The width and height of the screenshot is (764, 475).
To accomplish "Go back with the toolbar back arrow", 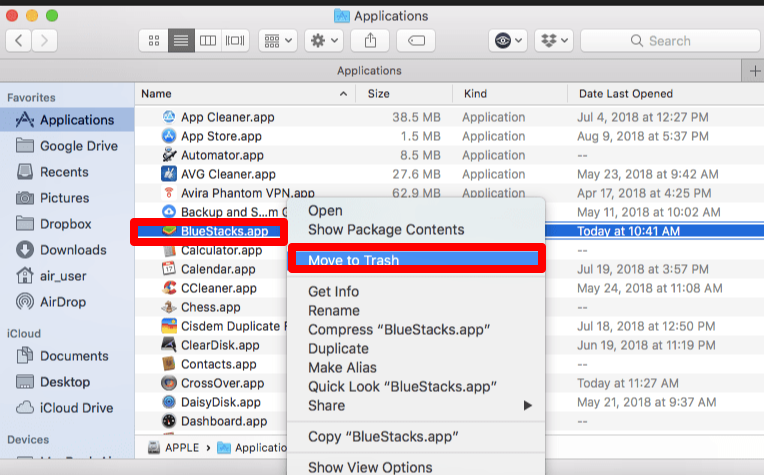I will [x=19, y=40].
